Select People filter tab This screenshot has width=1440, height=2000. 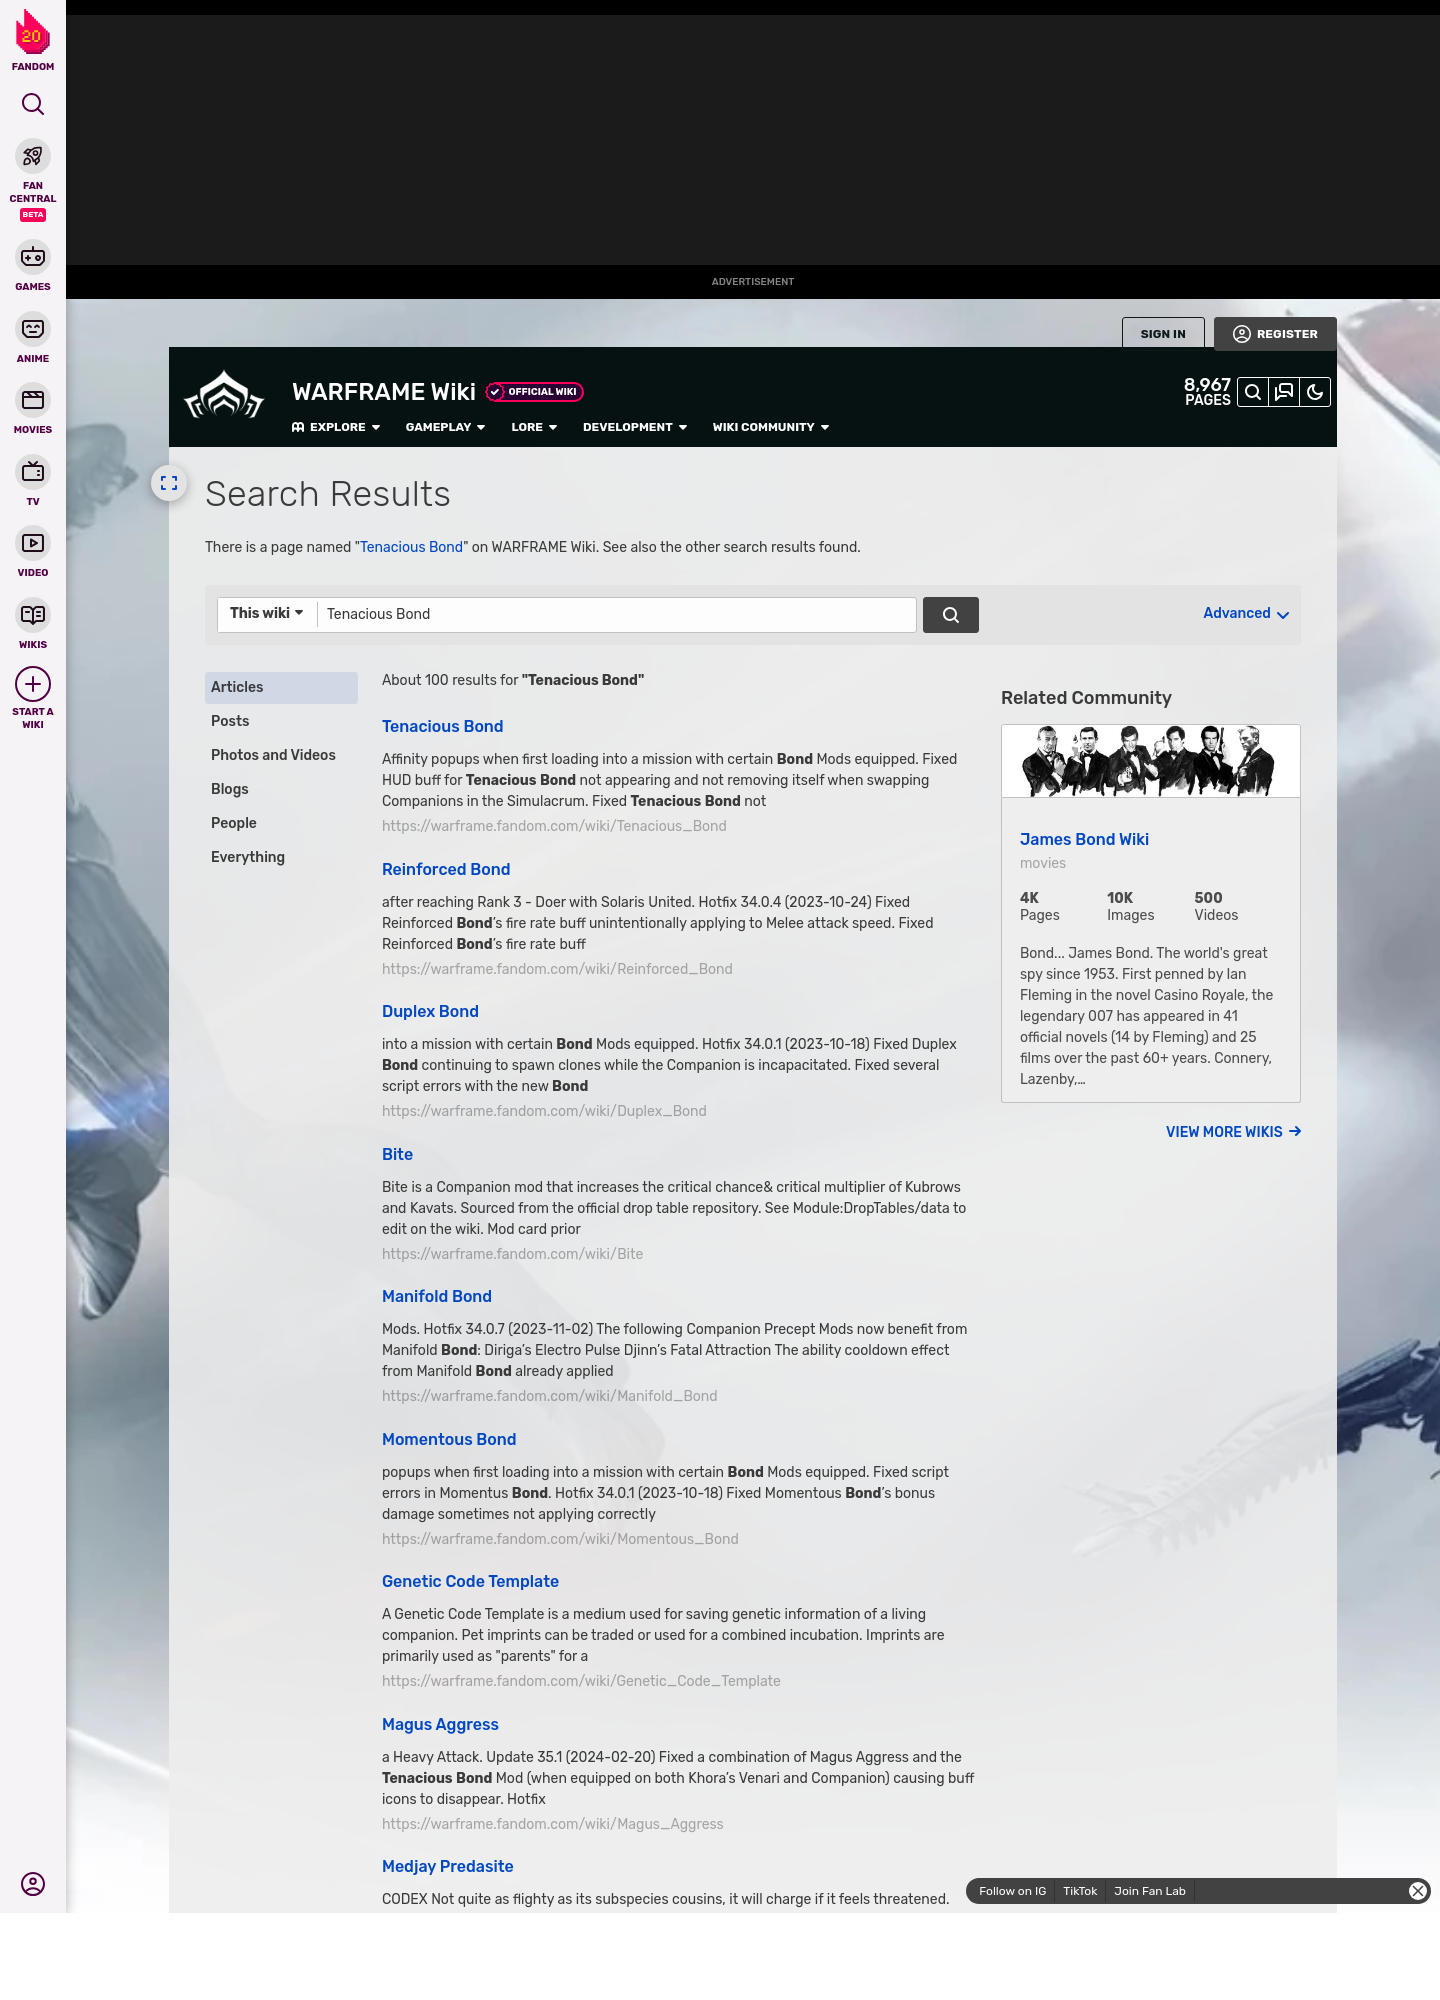(281, 823)
